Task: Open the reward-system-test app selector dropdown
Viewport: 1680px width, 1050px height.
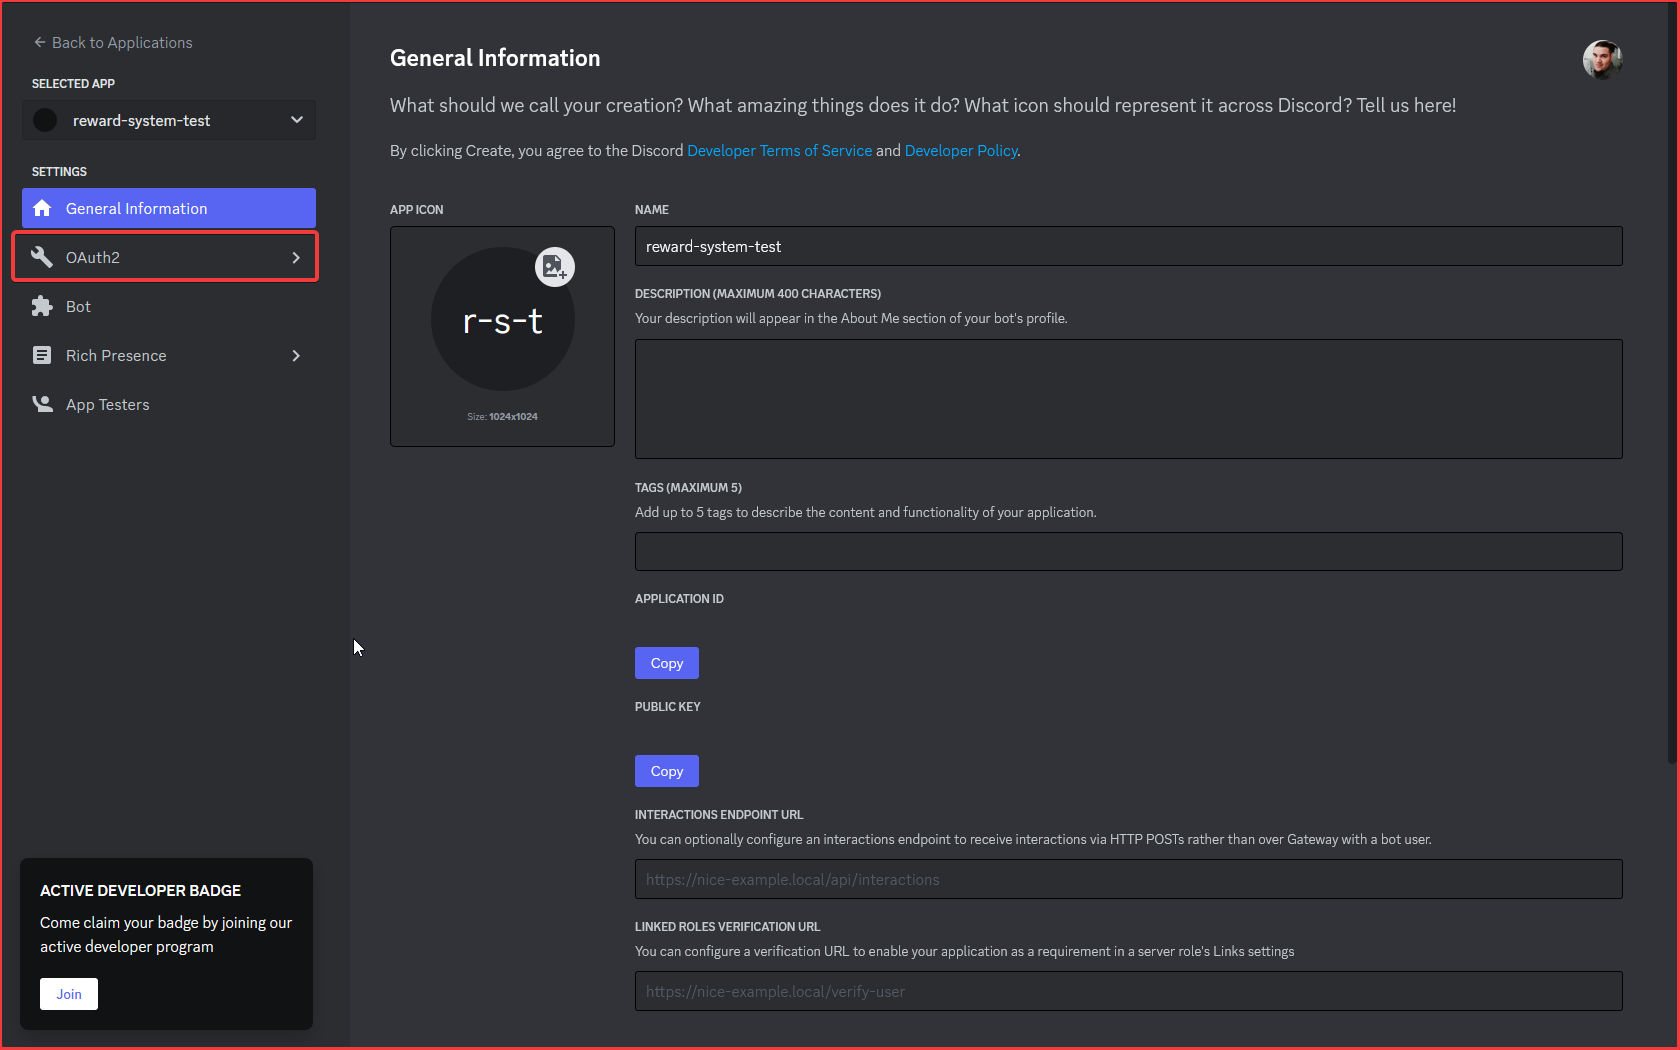Action: [169, 120]
